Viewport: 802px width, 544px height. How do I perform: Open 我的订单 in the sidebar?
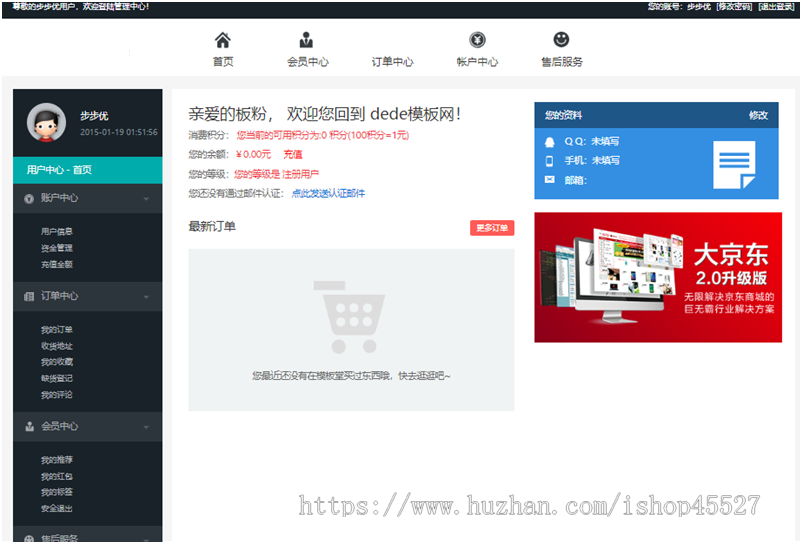click(x=57, y=330)
